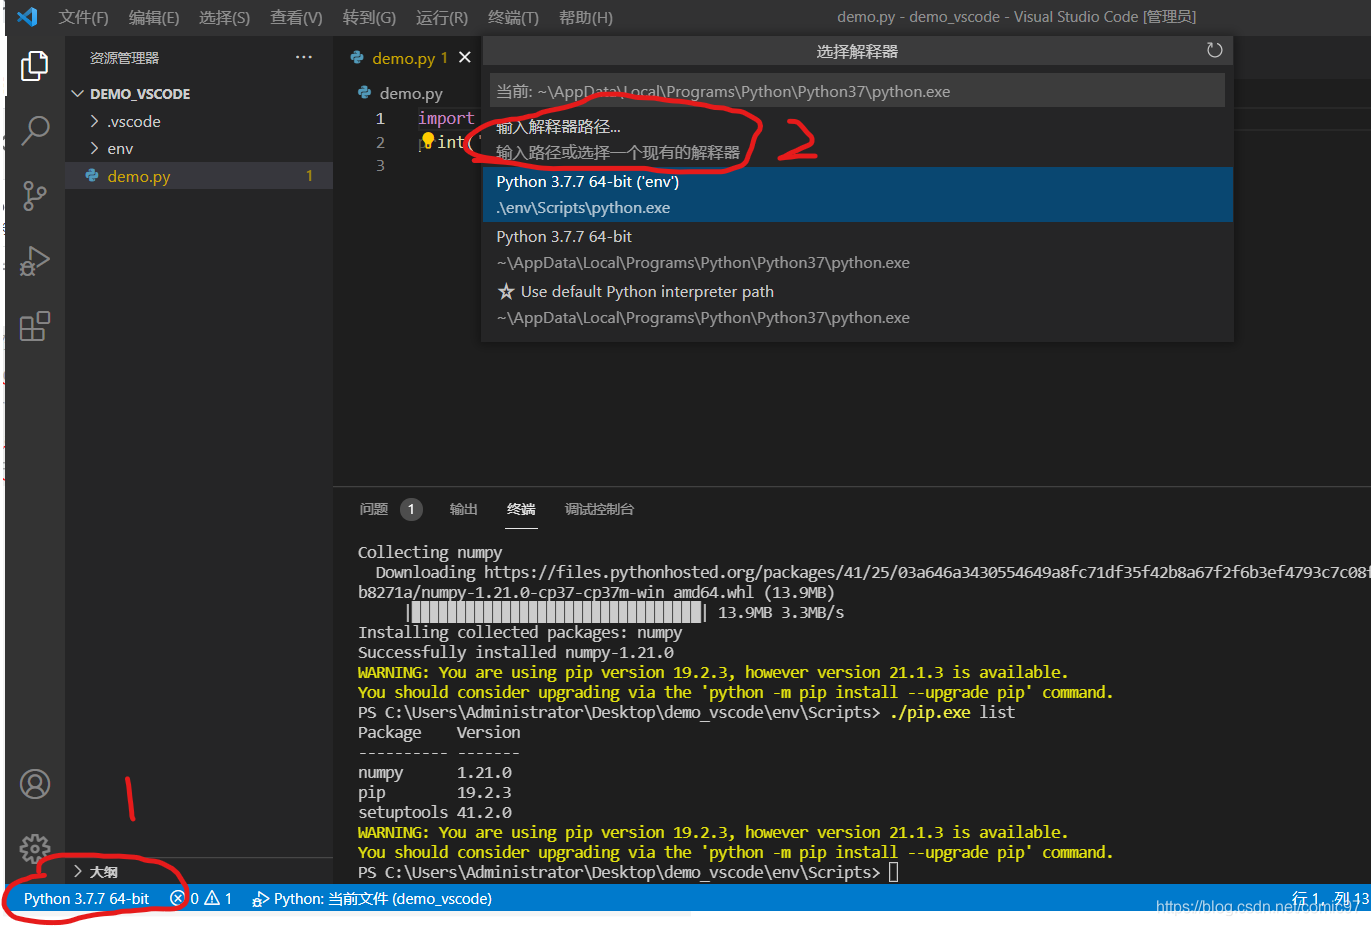Switch to the 终端 terminal tab

point(521,509)
